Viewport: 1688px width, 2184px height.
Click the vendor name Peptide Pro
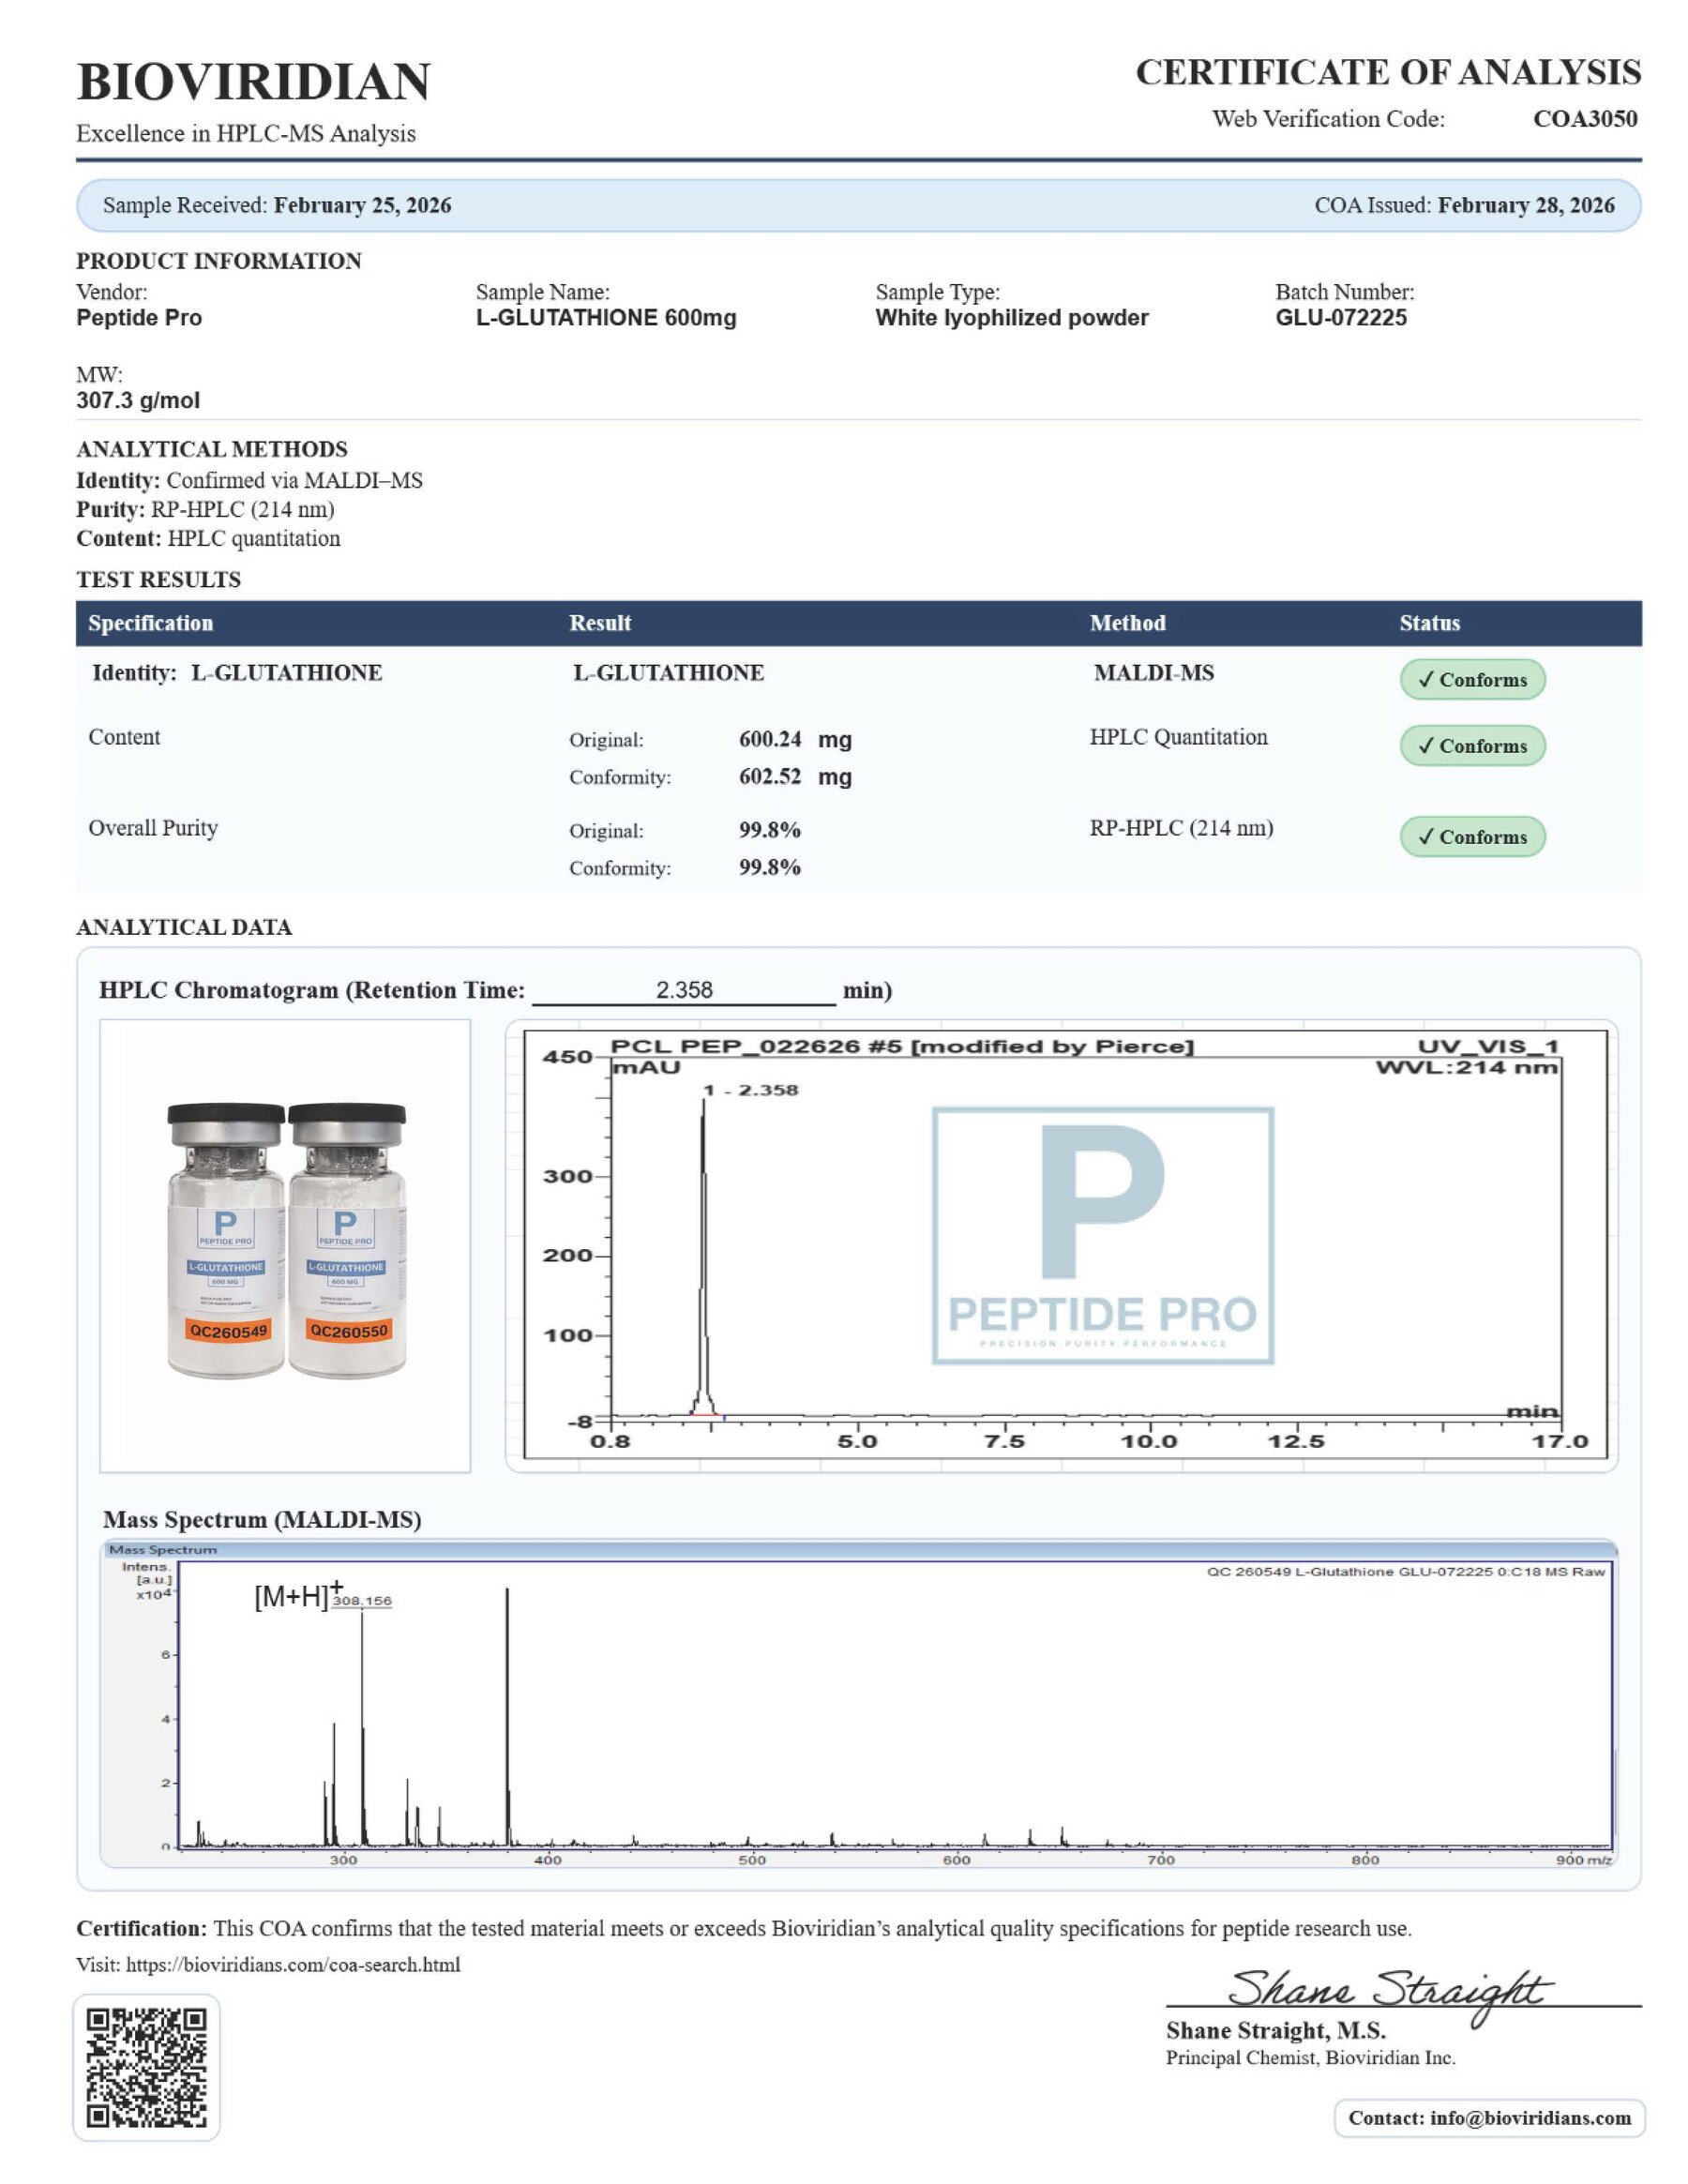(139, 318)
